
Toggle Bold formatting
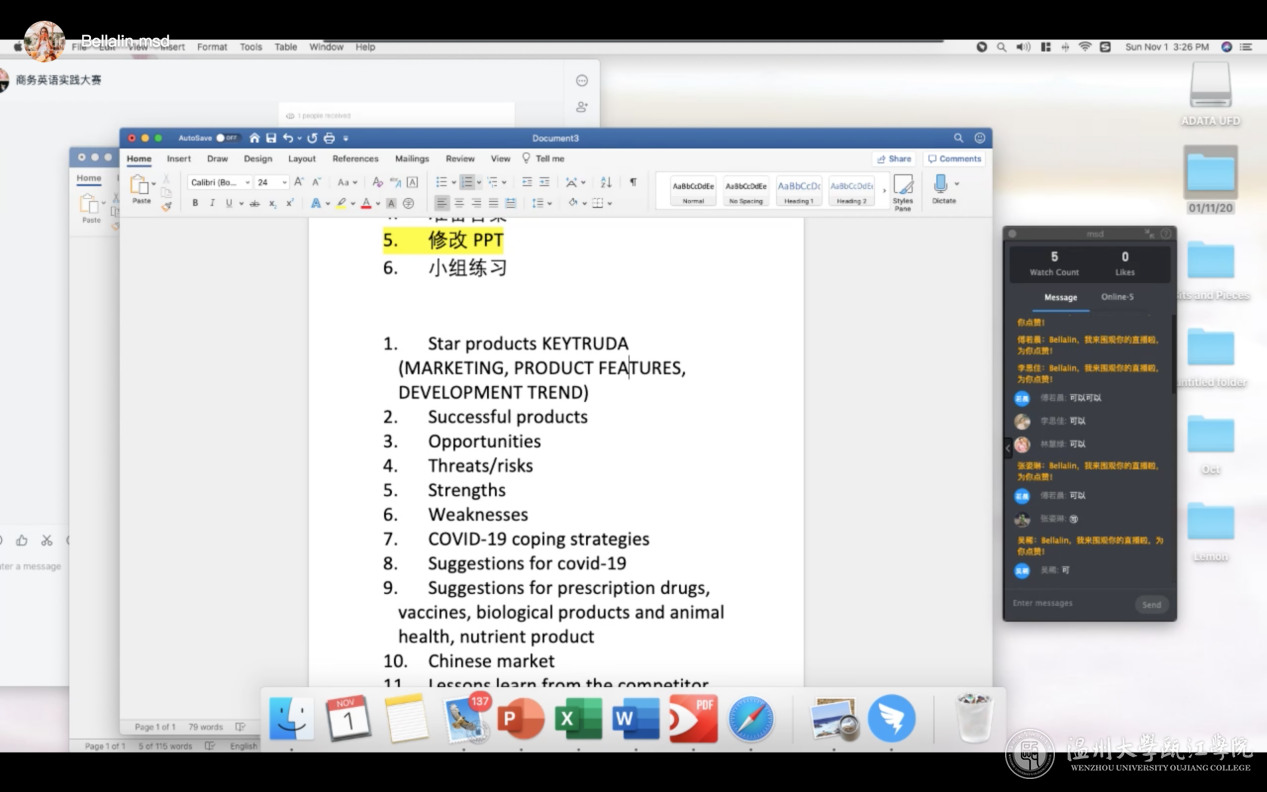click(195, 203)
